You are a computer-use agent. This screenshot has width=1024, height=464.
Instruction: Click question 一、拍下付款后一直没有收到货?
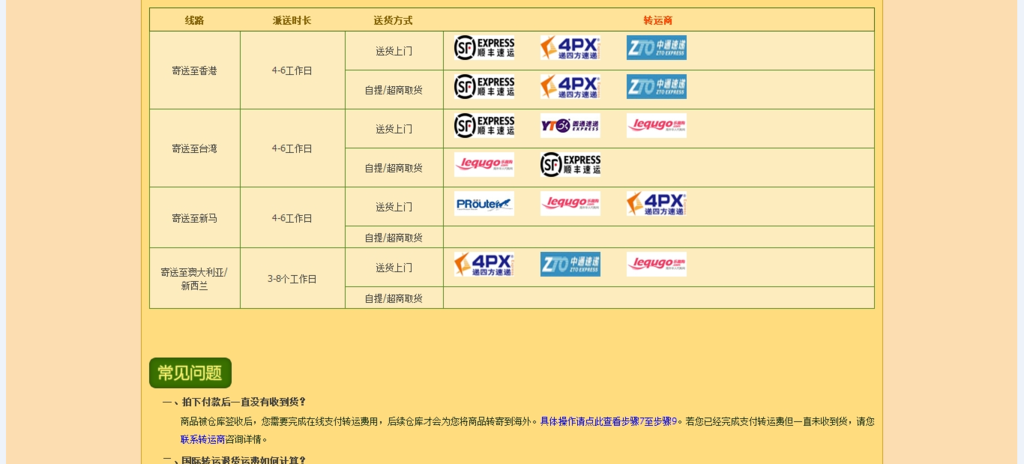click(234, 401)
